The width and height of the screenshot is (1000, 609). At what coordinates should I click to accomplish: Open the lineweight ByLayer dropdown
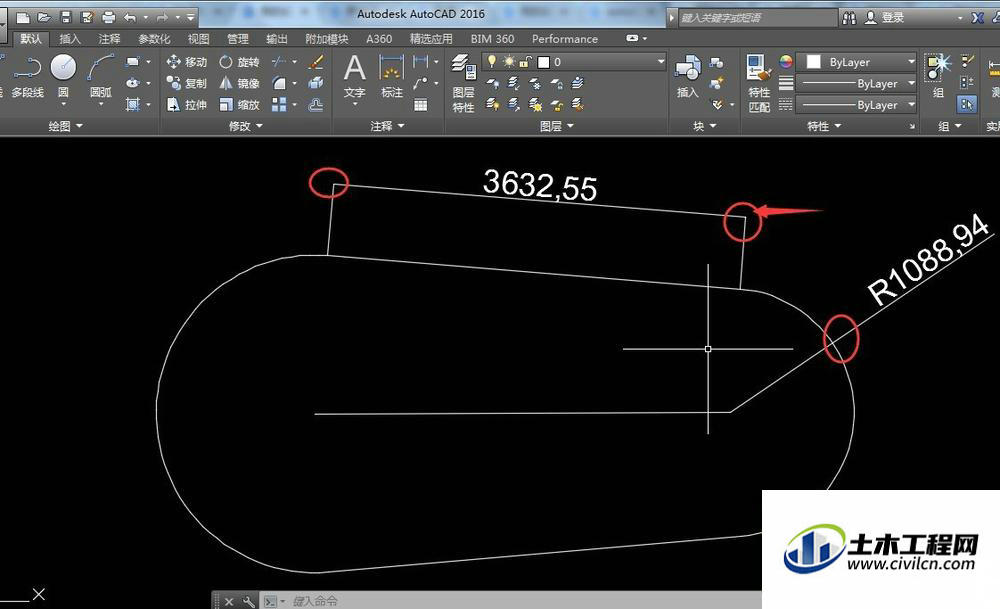[x=857, y=84]
